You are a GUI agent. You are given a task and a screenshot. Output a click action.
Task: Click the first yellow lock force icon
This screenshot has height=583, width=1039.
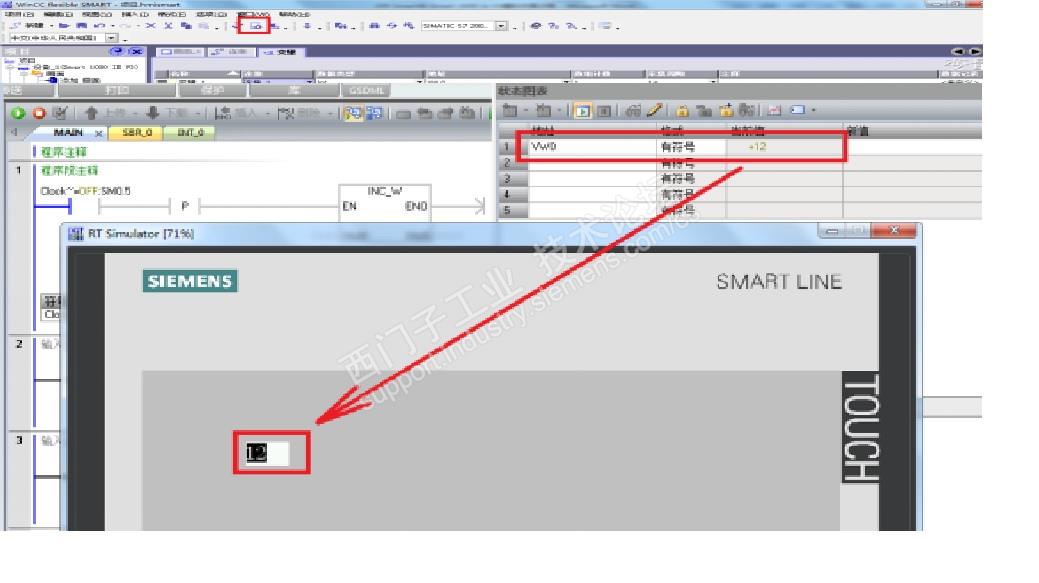click(x=683, y=111)
